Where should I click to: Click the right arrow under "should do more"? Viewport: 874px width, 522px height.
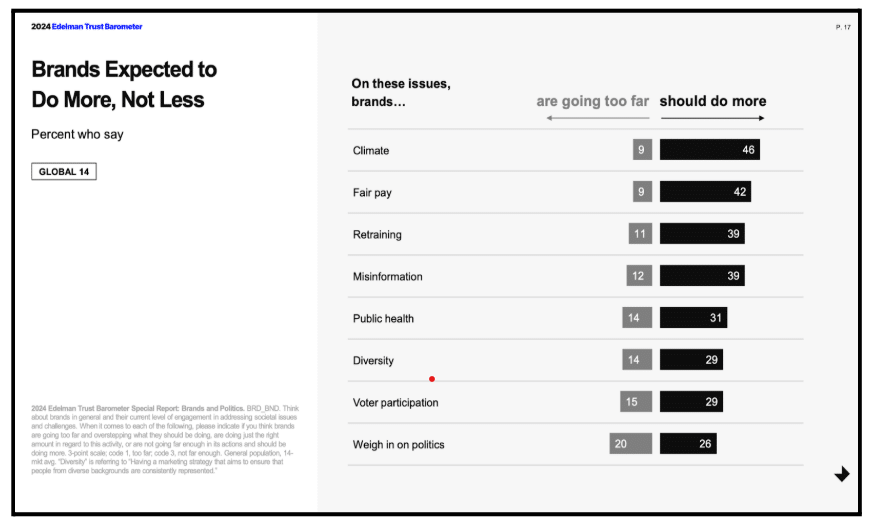712,119
